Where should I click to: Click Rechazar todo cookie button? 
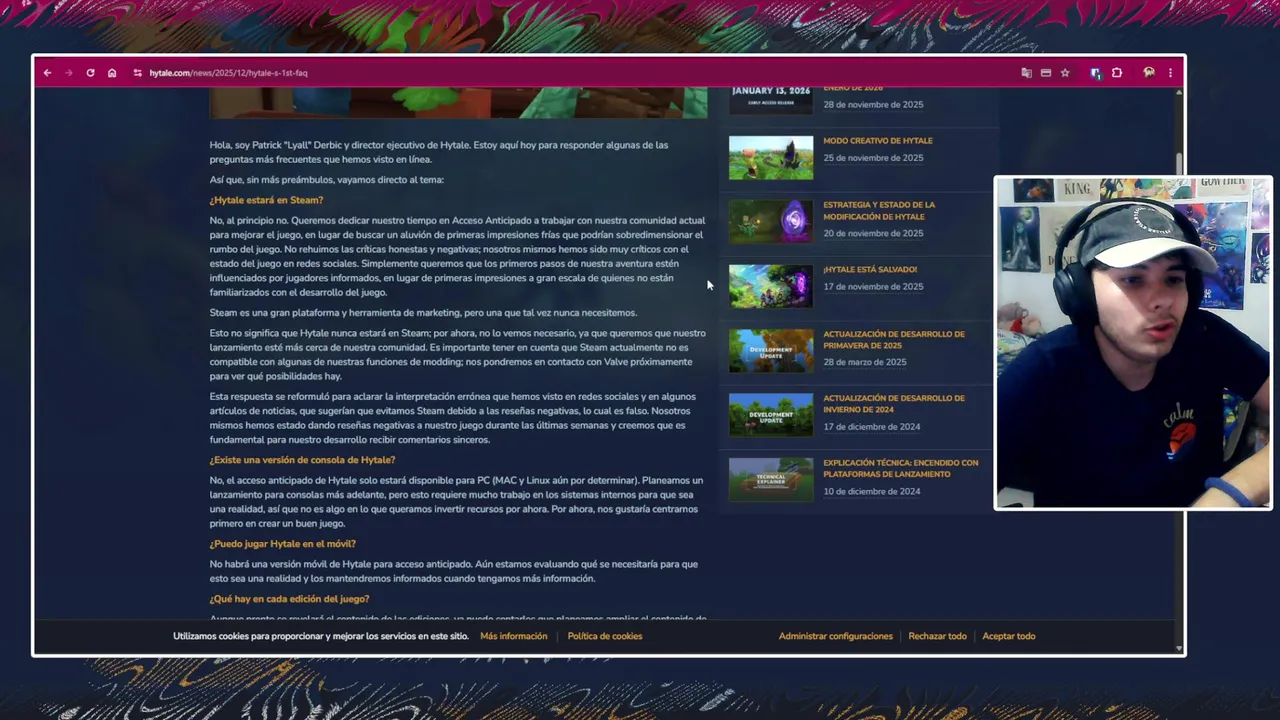tap(938, 636)
